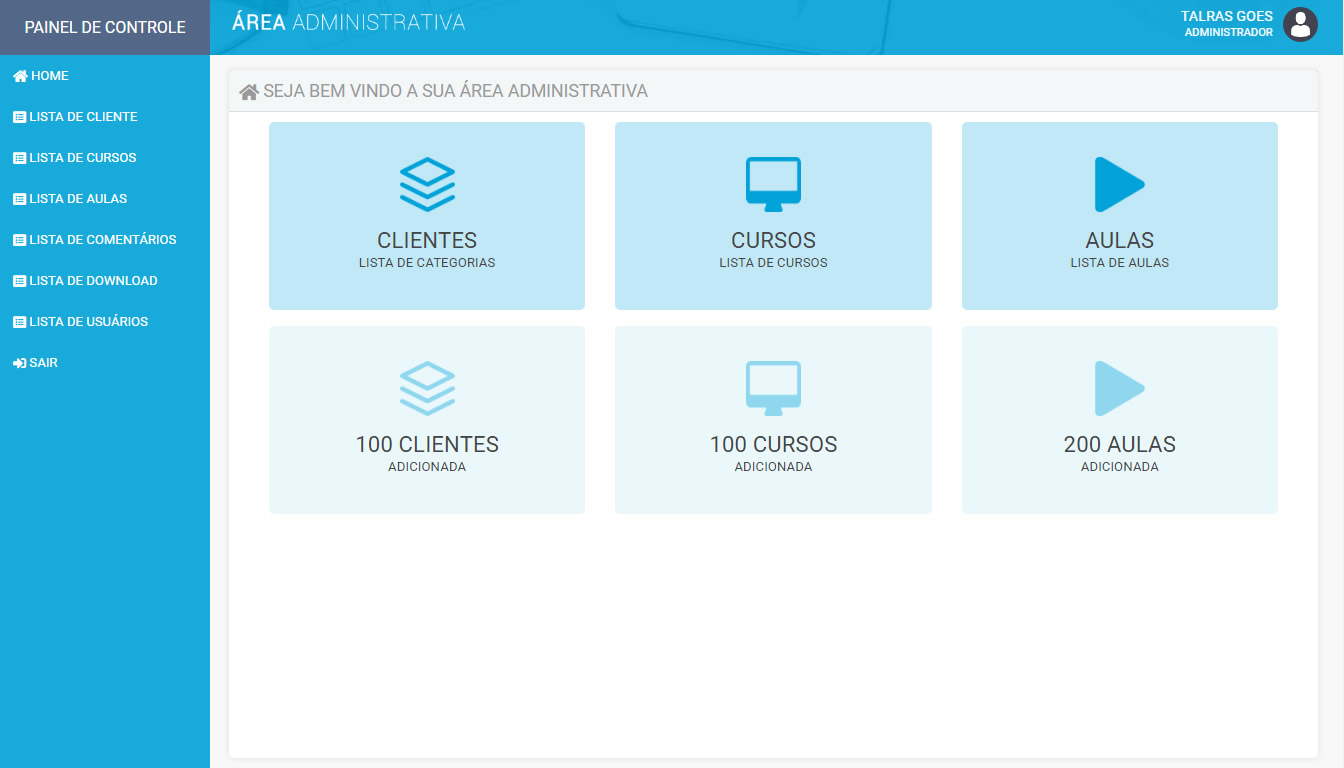Click the LISTA DE CATEGORIAS subtitle
The image size is (1344, 768).
[427, 263]
